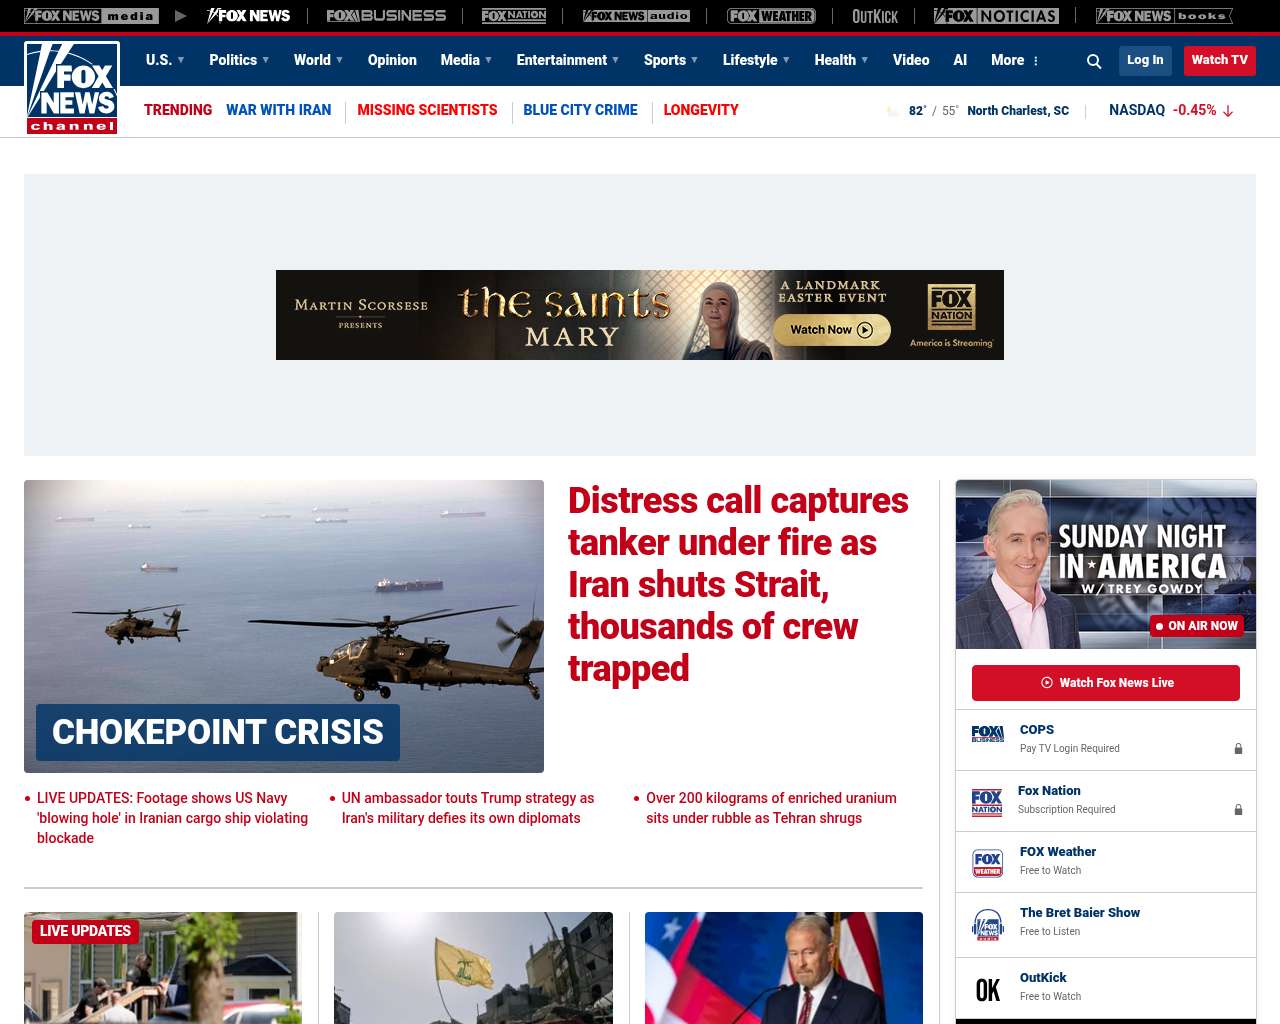Open the OutKick logo in top bar

pyautogui.click(x=875, y=16)
